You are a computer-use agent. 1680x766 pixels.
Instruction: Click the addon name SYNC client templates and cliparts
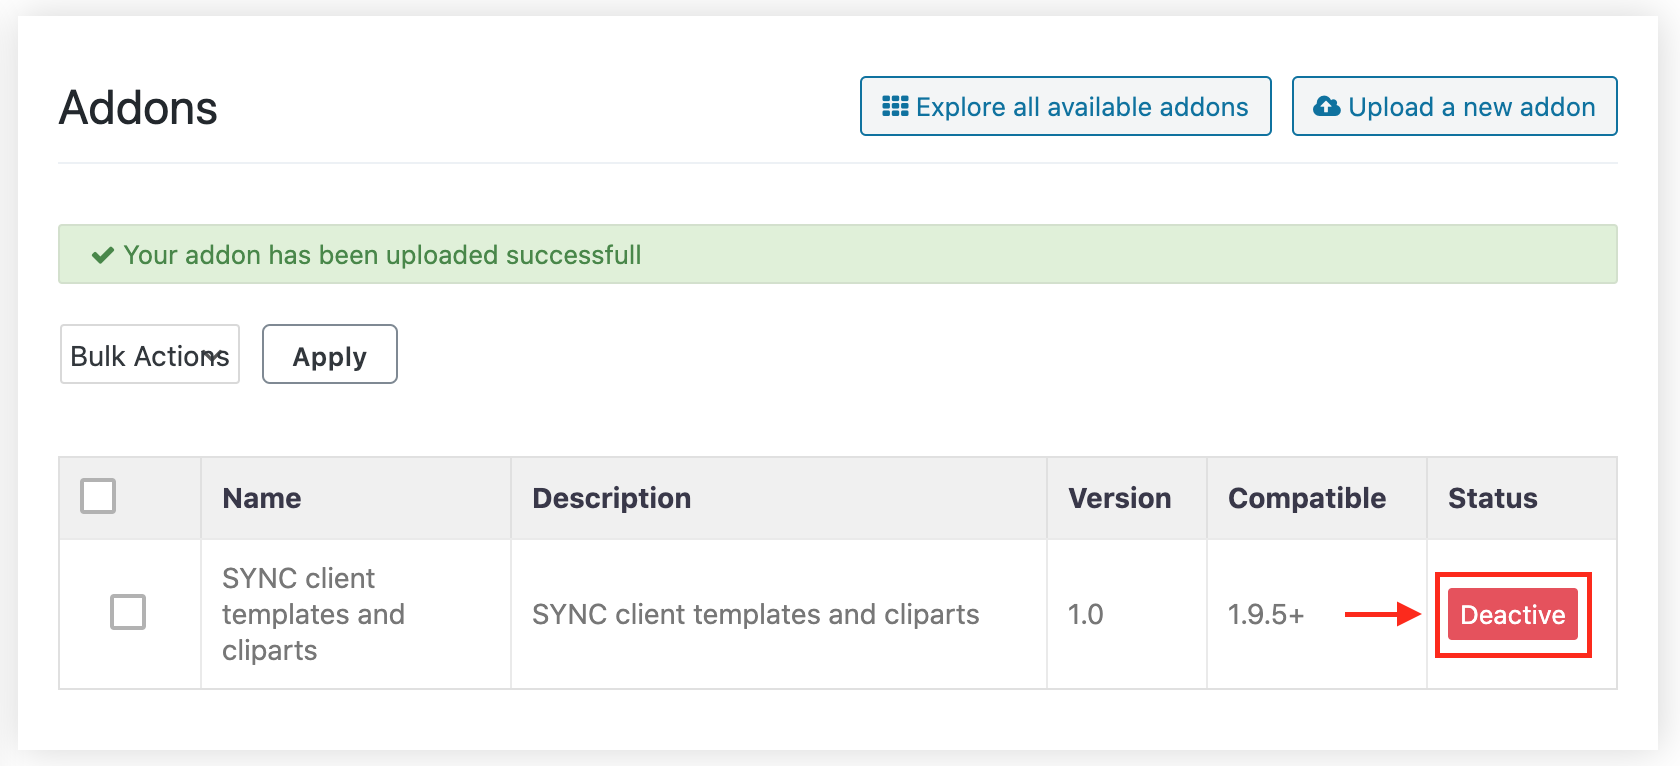(x=314, y=614)
